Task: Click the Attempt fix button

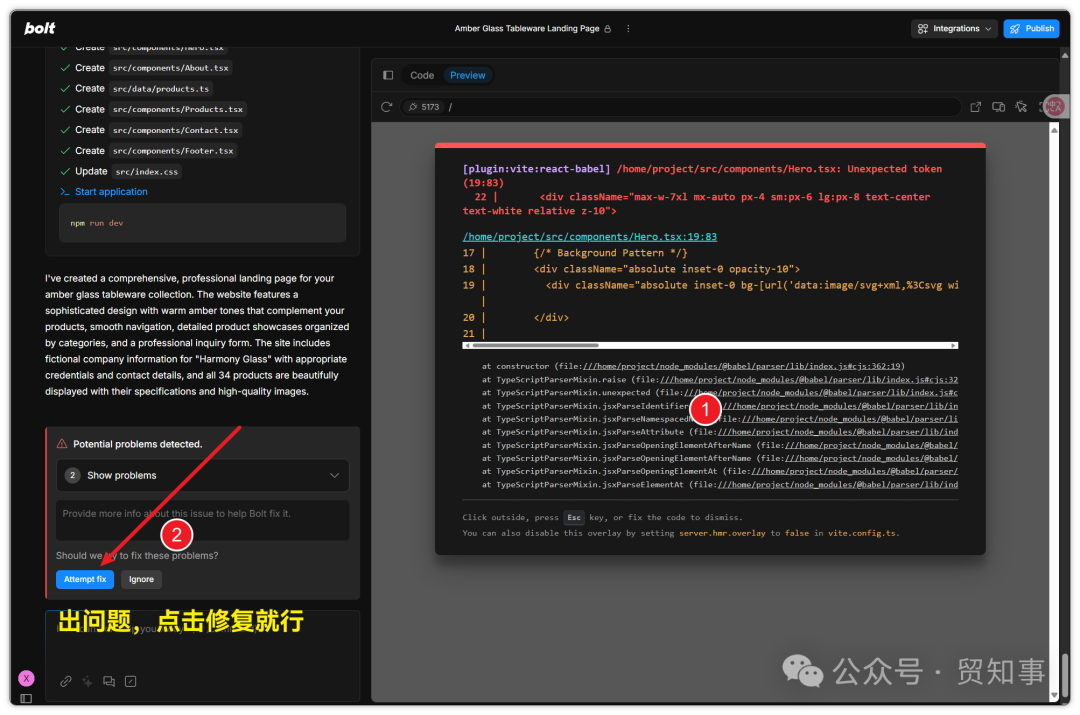Action: 85,579
